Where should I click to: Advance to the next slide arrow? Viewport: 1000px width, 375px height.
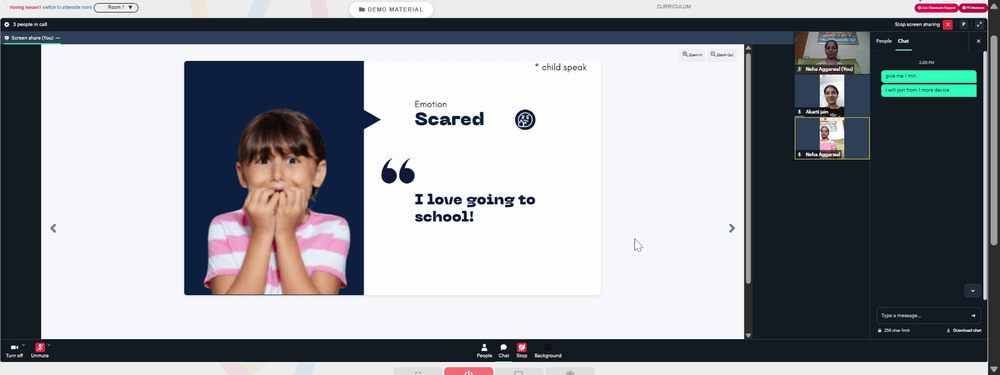732,228
